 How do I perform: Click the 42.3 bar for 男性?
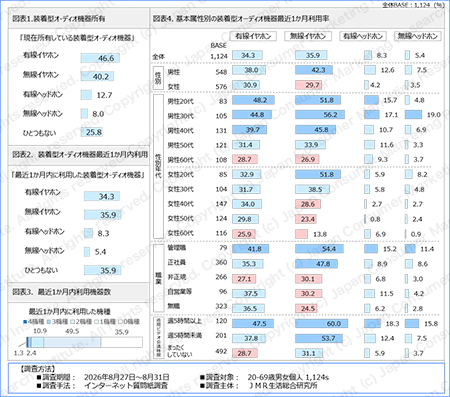coord(314,70)
